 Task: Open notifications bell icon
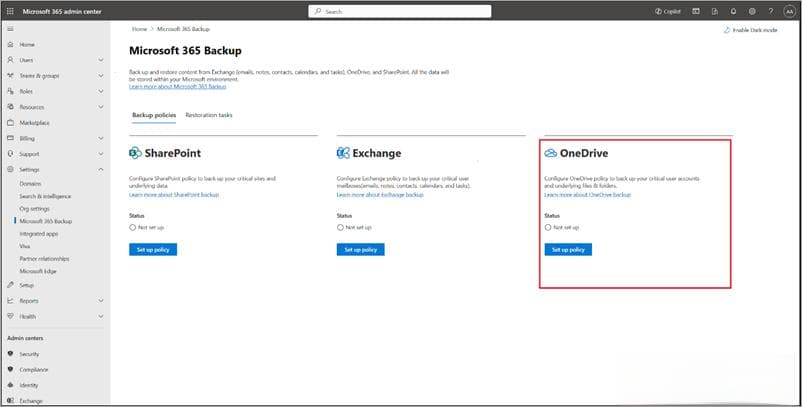(733, 11)
